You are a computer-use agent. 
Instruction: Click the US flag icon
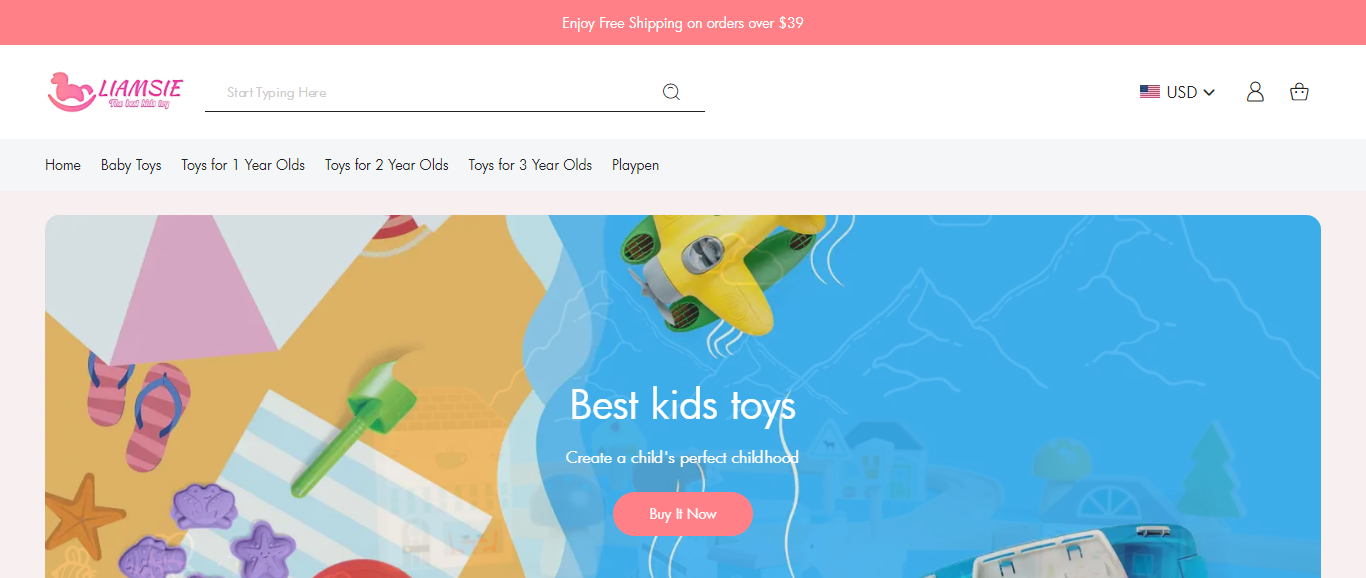(x=1150, y=92)
